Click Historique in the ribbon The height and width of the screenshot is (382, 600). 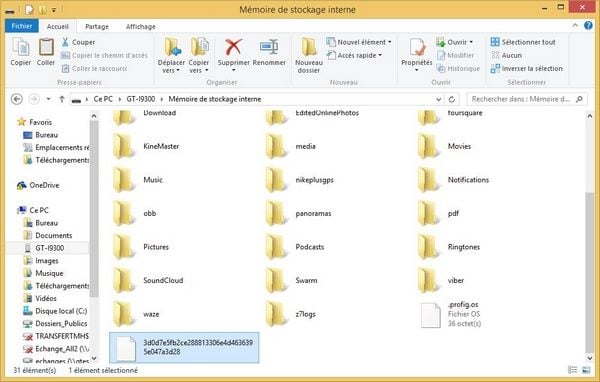(x=458, y=69)
